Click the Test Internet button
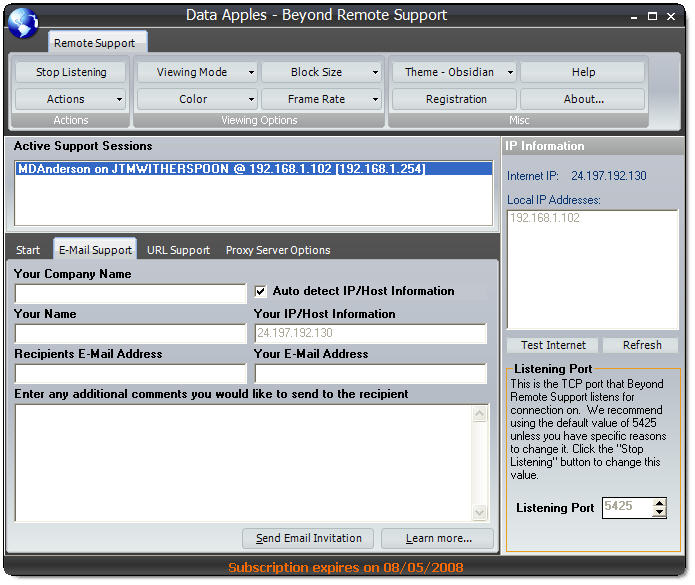Screen dimensions: 695x585 (x=553, y=345)
